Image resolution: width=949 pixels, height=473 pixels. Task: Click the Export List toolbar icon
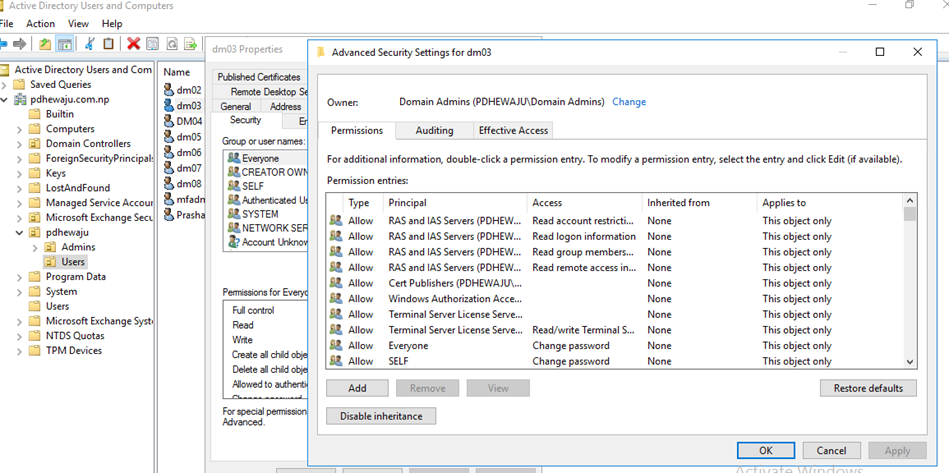pos(191,44)
